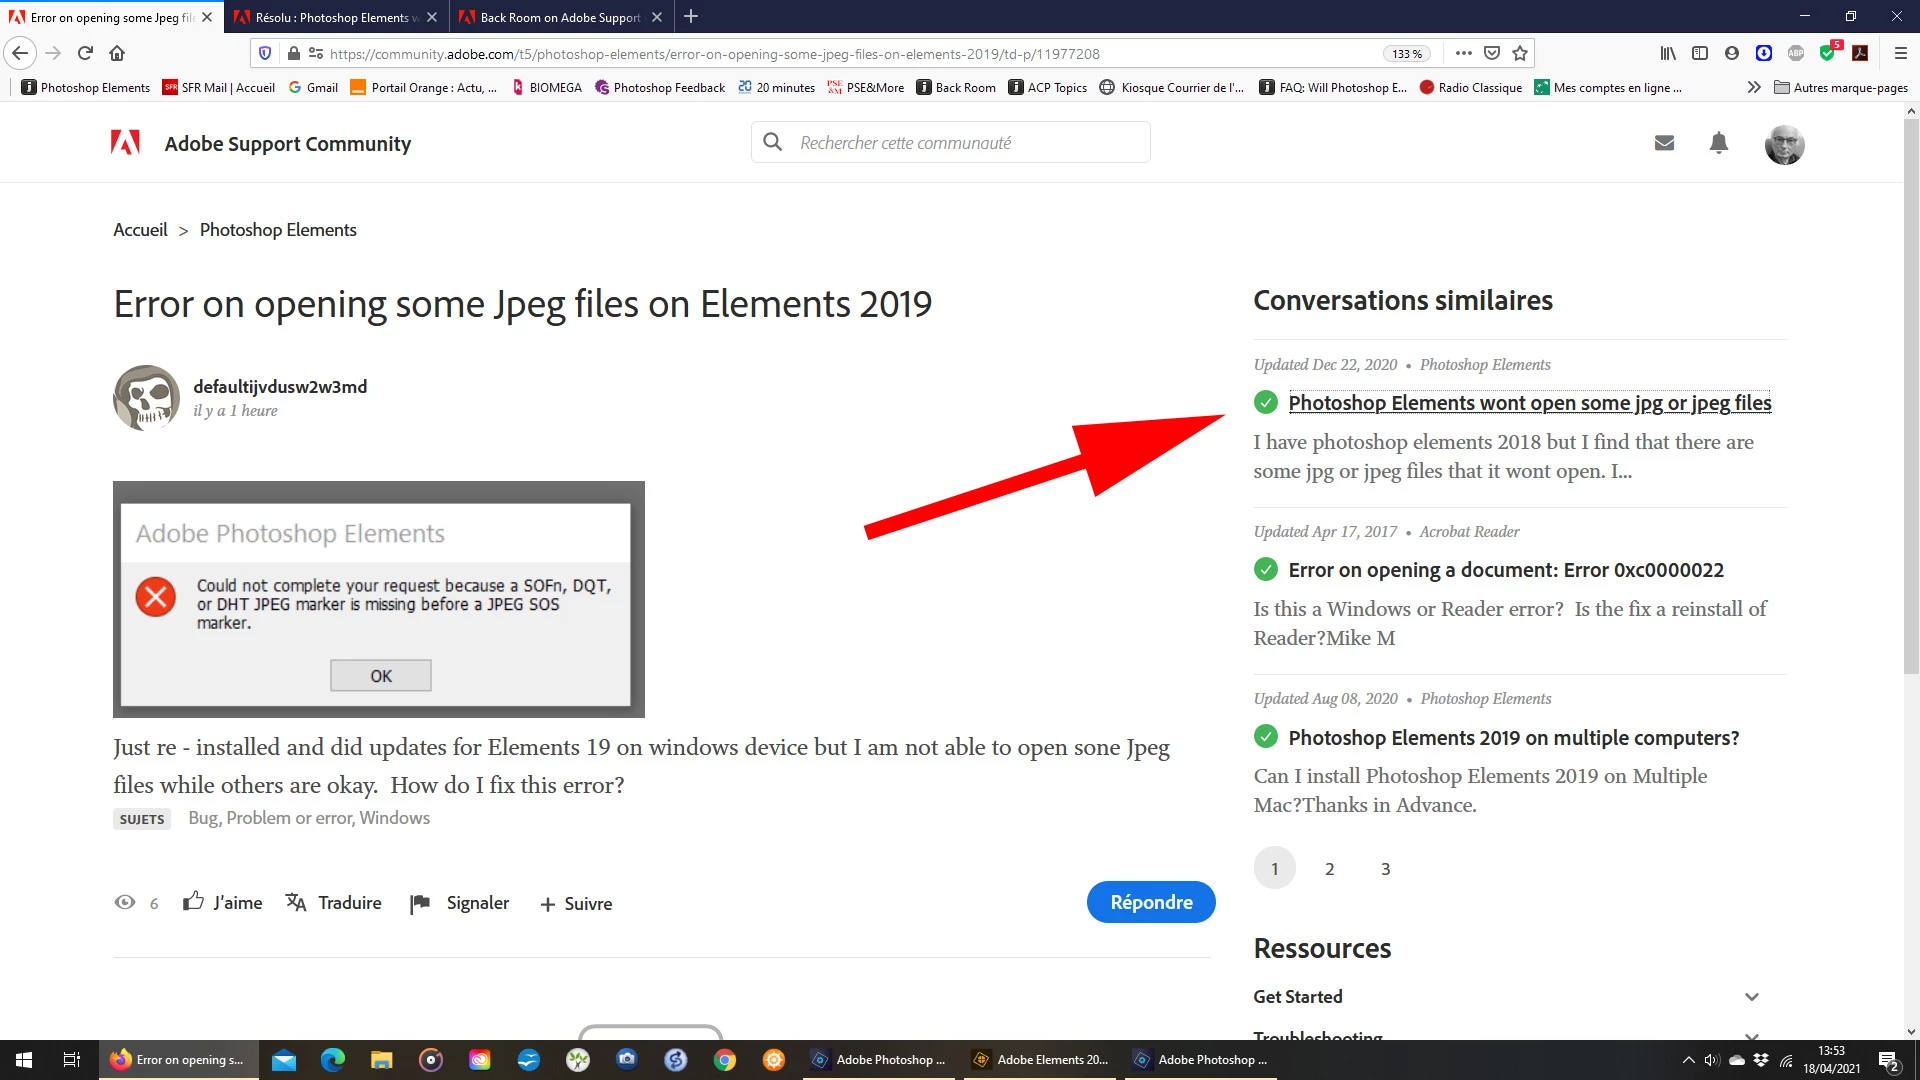Click the bookmark star in the address bar

pos(1520,53)
